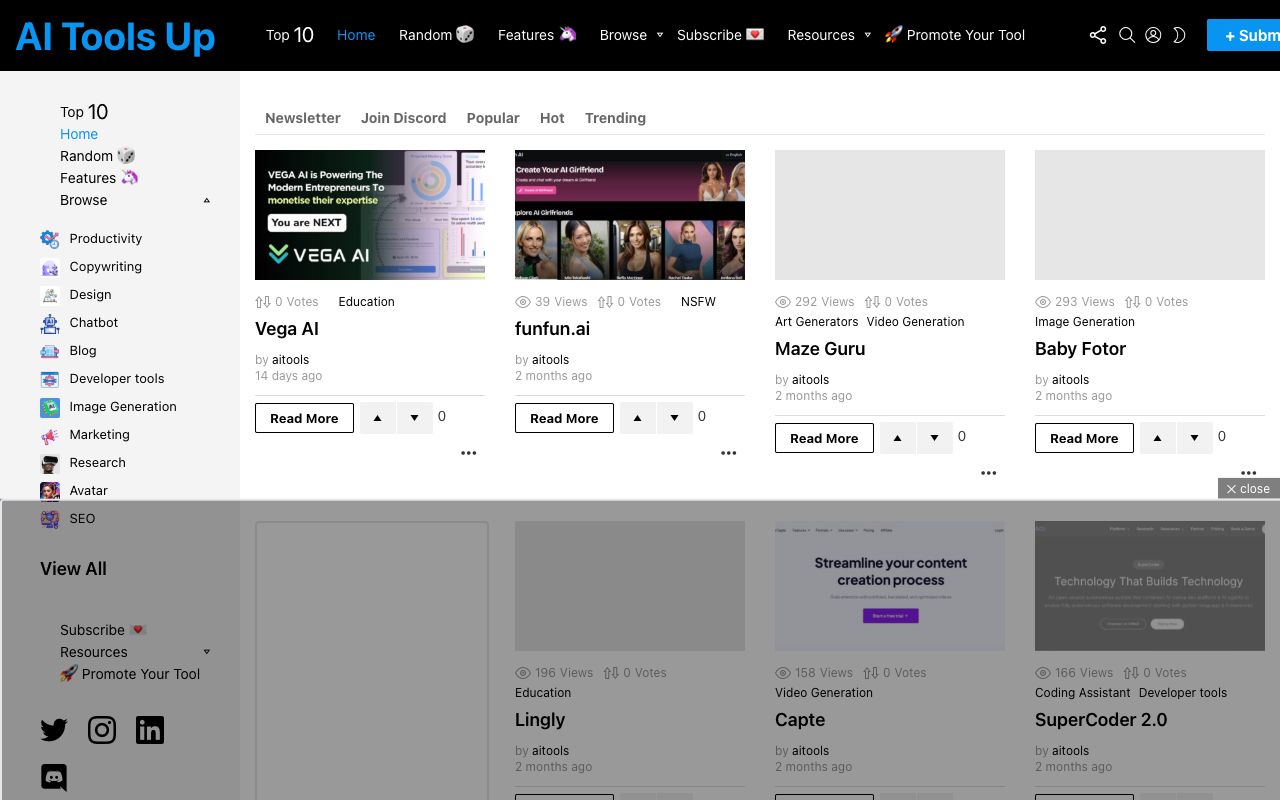The image size is (1280, 800).
Task: Expand Resources arrow in sidebar
Action: (x=207, y=652)
